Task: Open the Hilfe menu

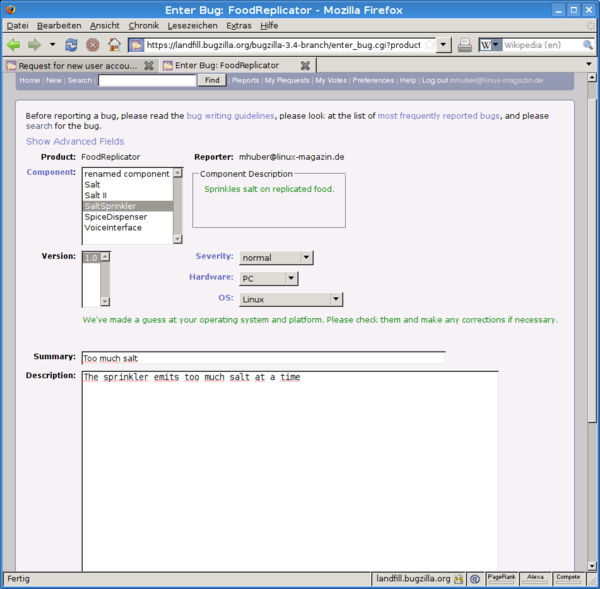Action: (269, 26)
